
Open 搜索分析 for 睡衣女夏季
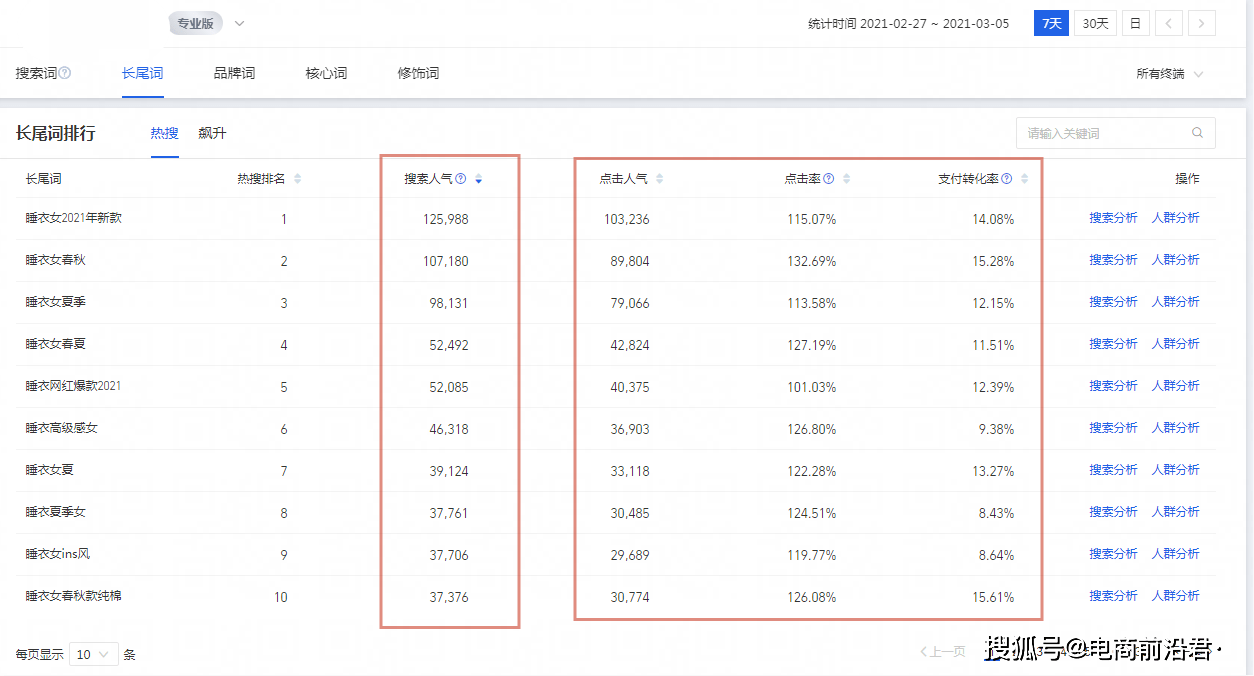click(1113, 302)
